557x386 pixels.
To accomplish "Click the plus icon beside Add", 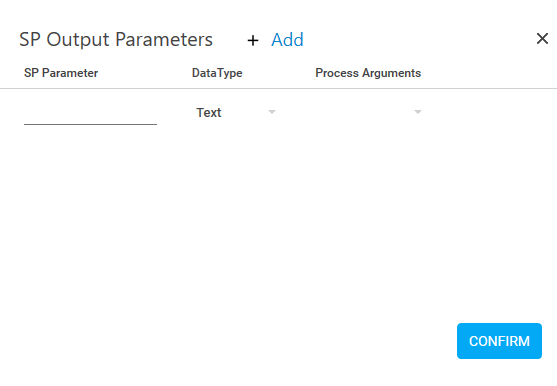I will tap(253, 40).
